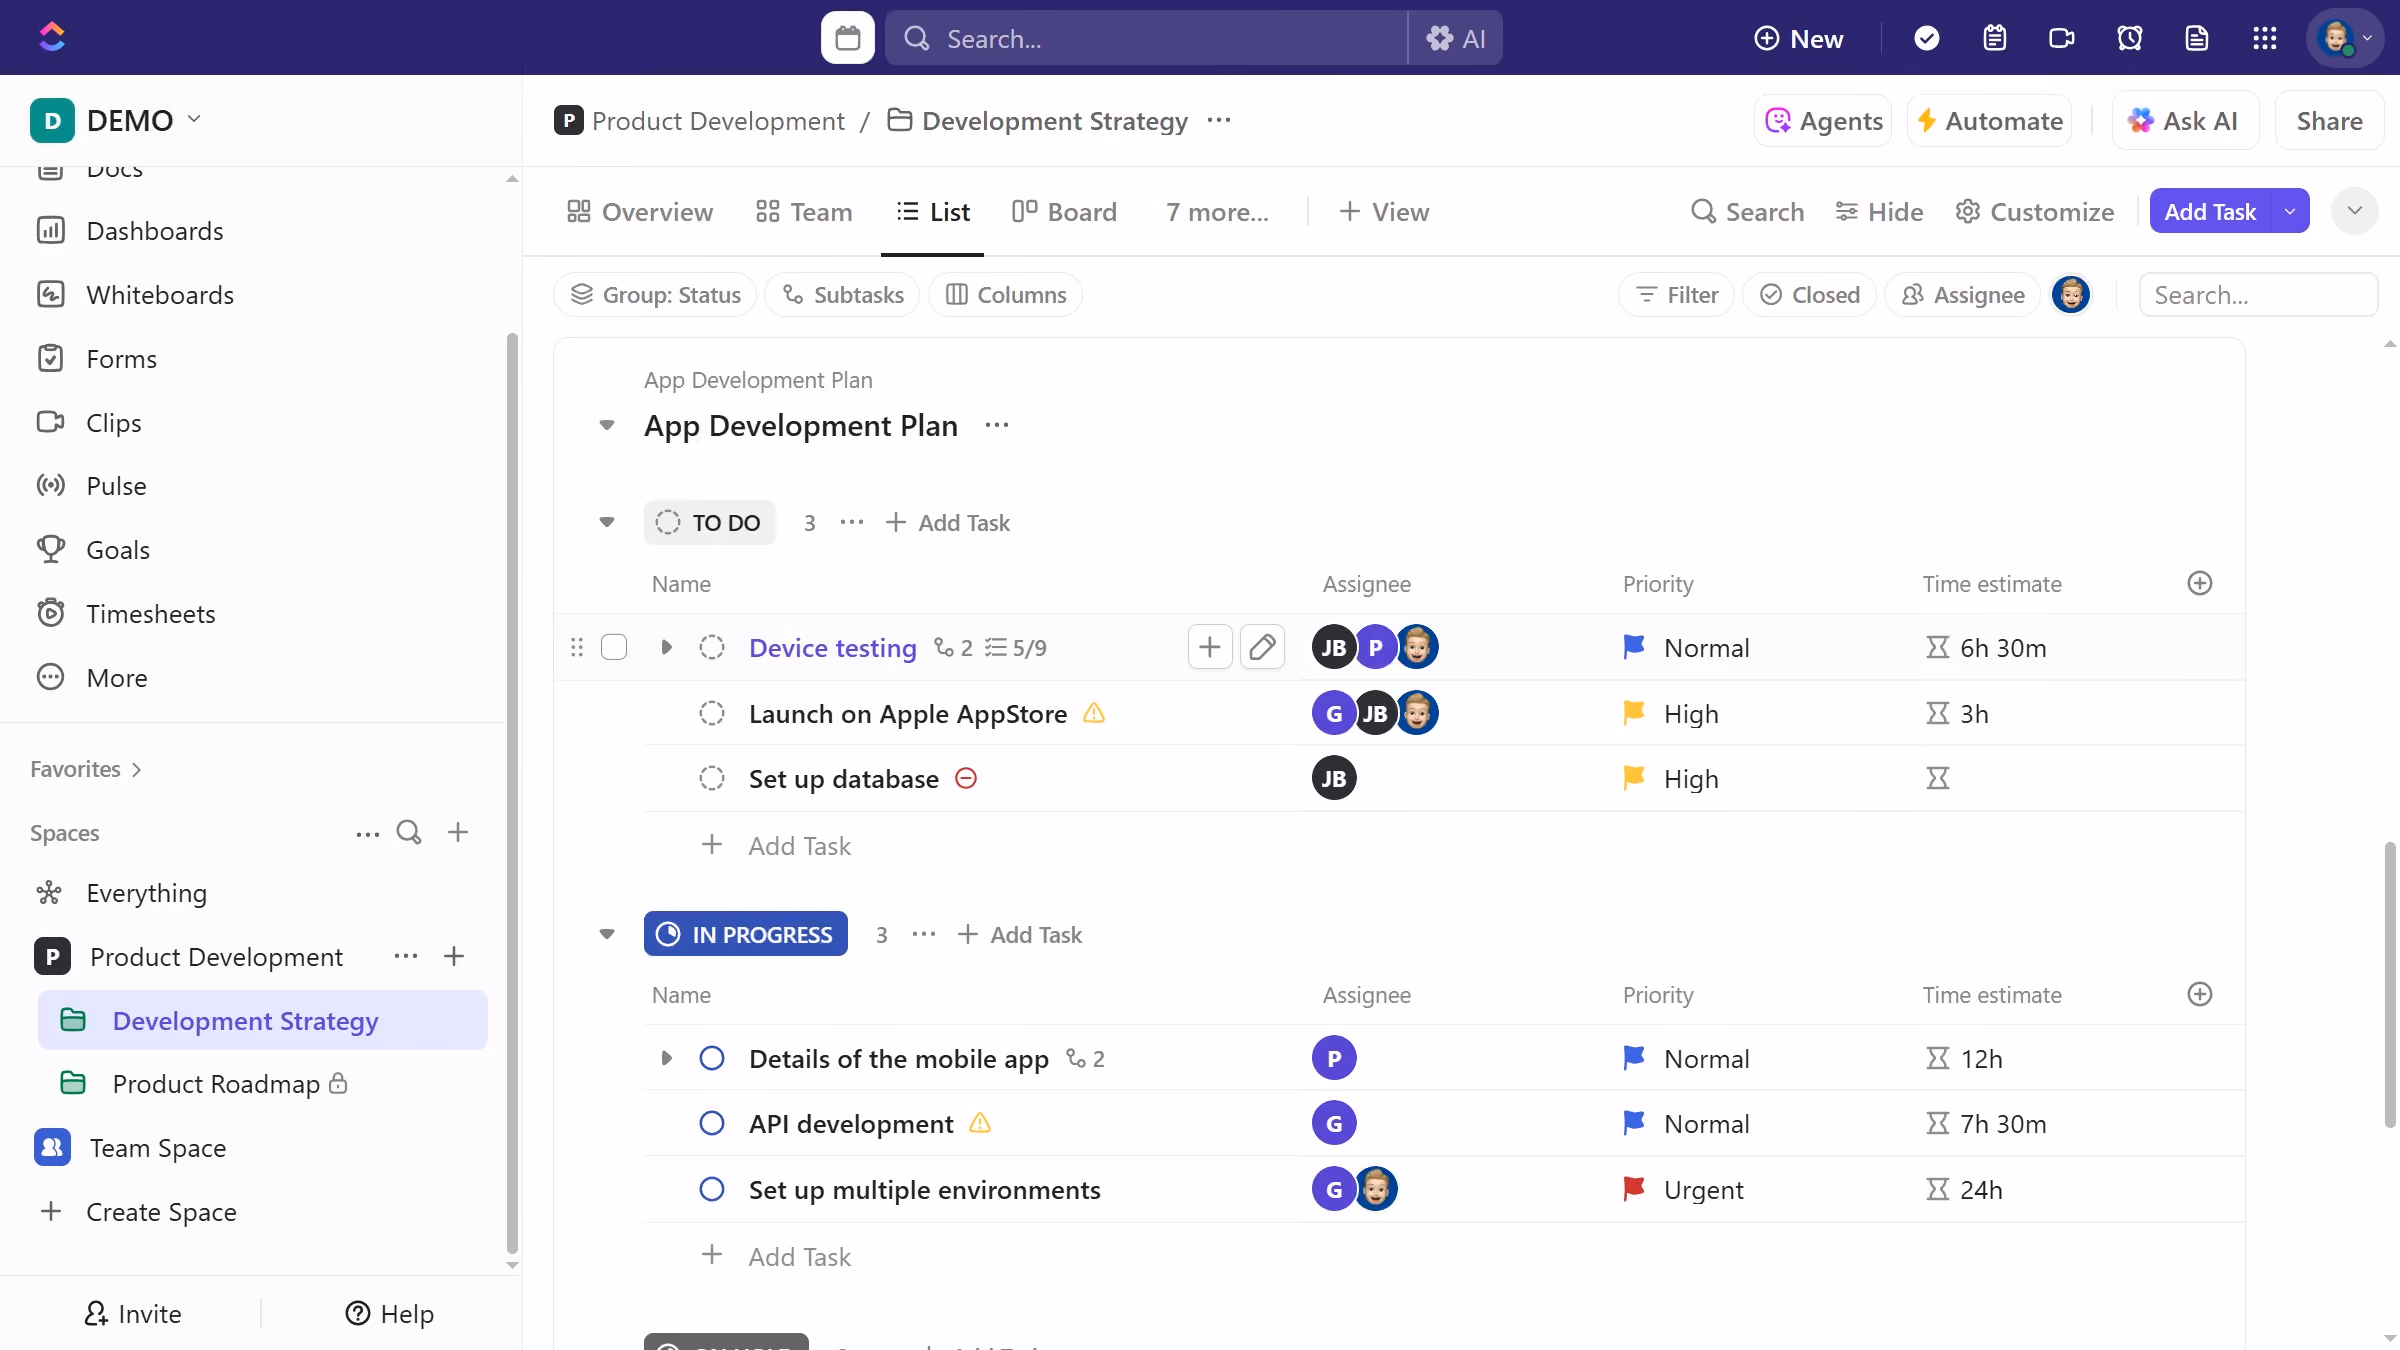Select the List view tab
This screenshot has height=1350, width=2400.
point(932,212)
